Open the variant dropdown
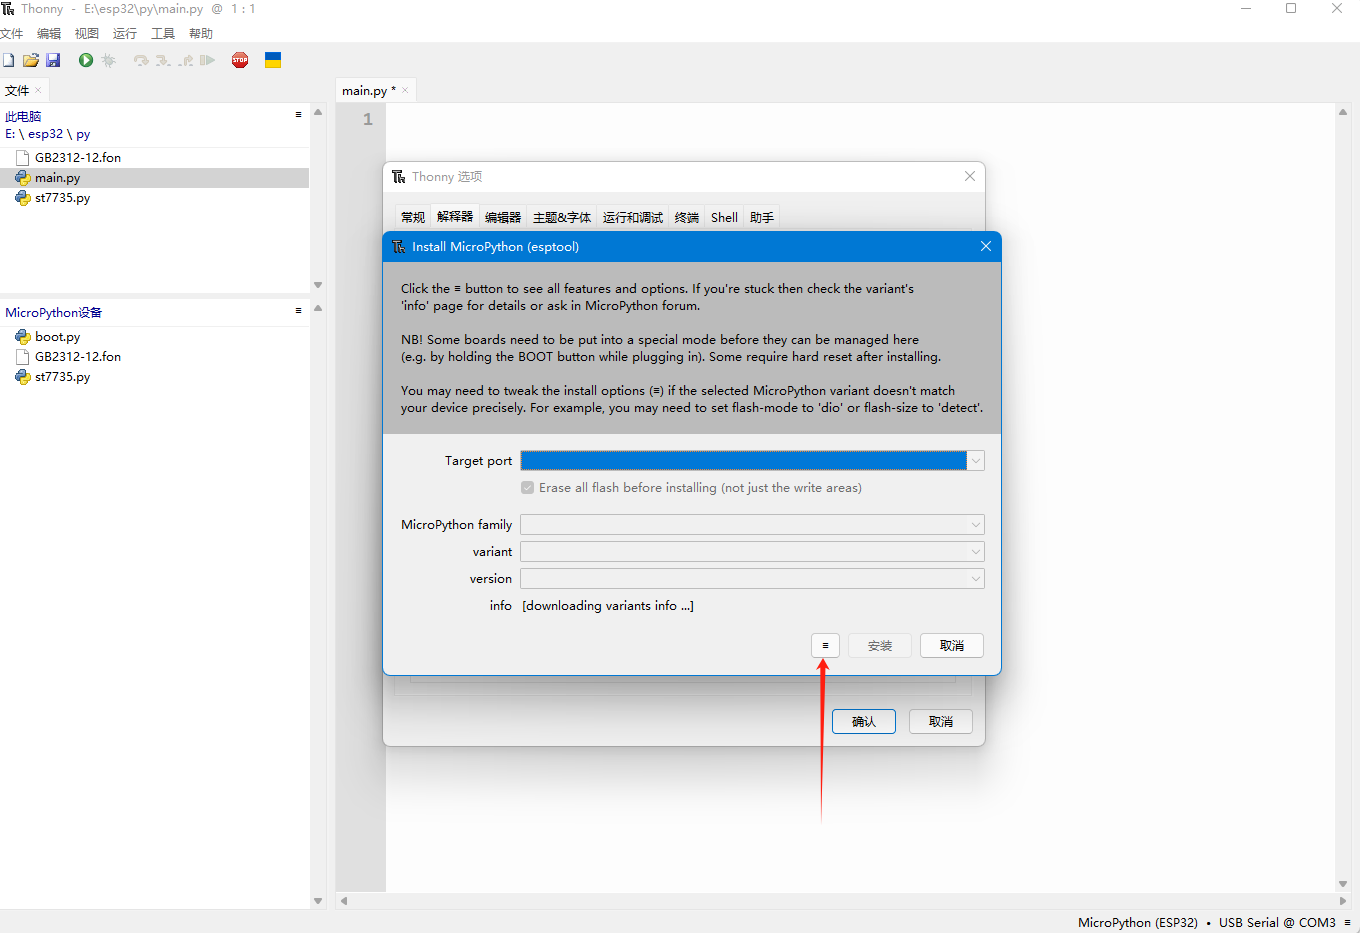 point(752,551)
